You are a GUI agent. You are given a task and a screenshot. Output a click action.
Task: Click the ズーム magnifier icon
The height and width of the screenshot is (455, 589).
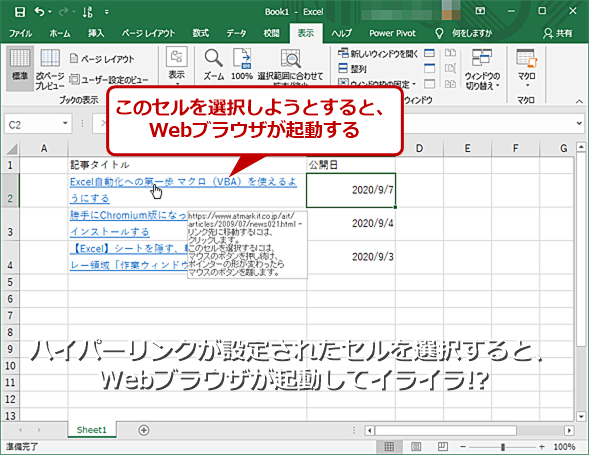[x=214, y=58]
